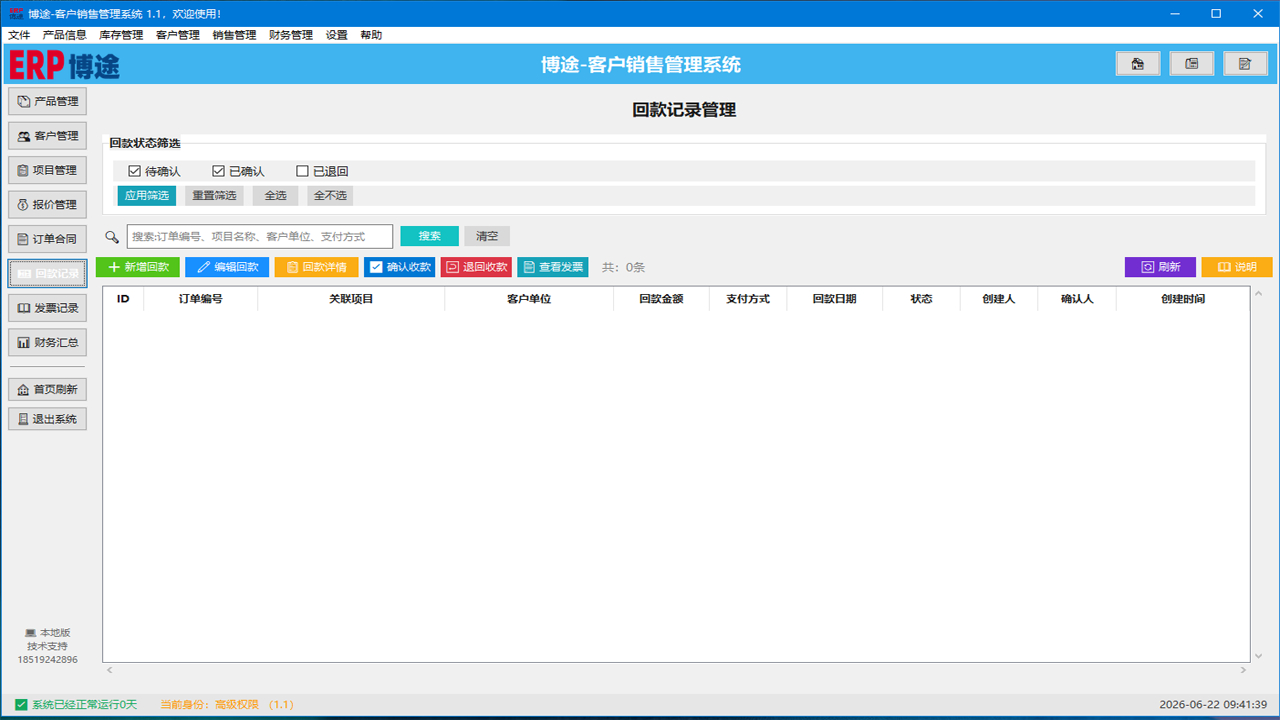The image size is (1280, 720).
Task: Open the 说明 help button
Action: [x=1237, y=267]
